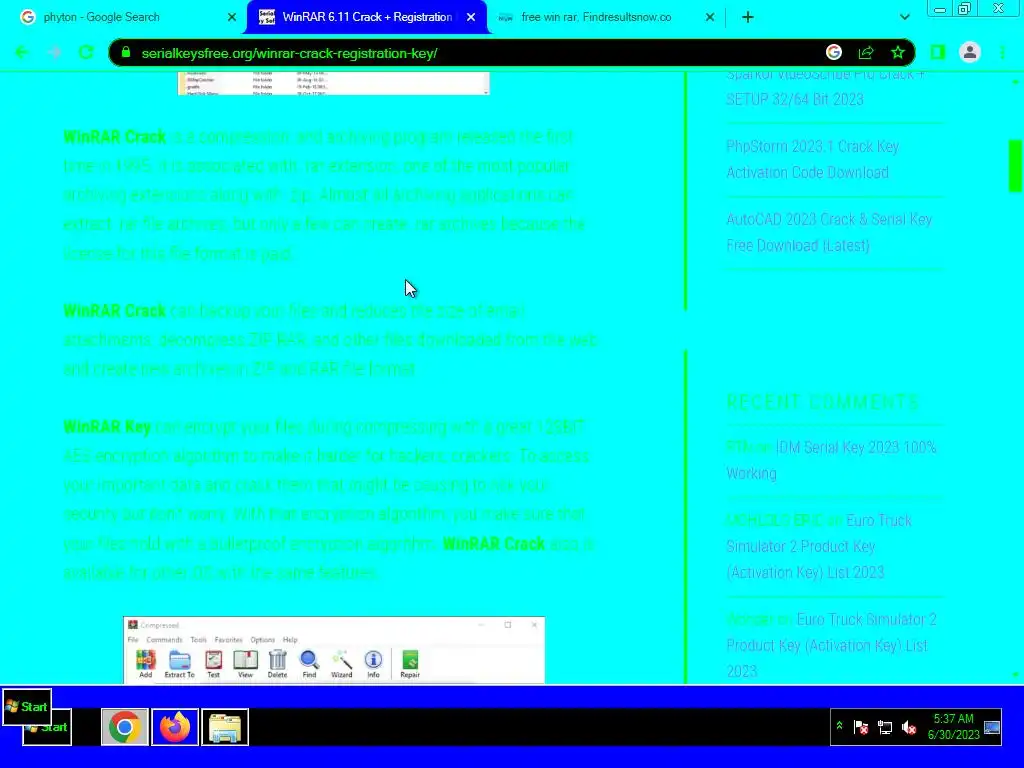This screenshot has width=1024, height=768.
Task: Click Extract To icon in WinRAR image
Action: [180, 664]
